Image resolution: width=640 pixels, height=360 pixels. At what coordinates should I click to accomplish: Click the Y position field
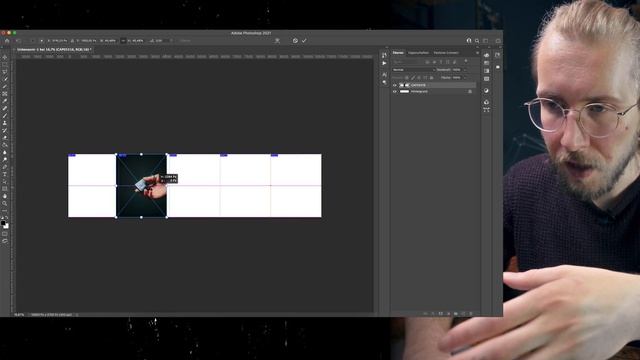point(89,41)
